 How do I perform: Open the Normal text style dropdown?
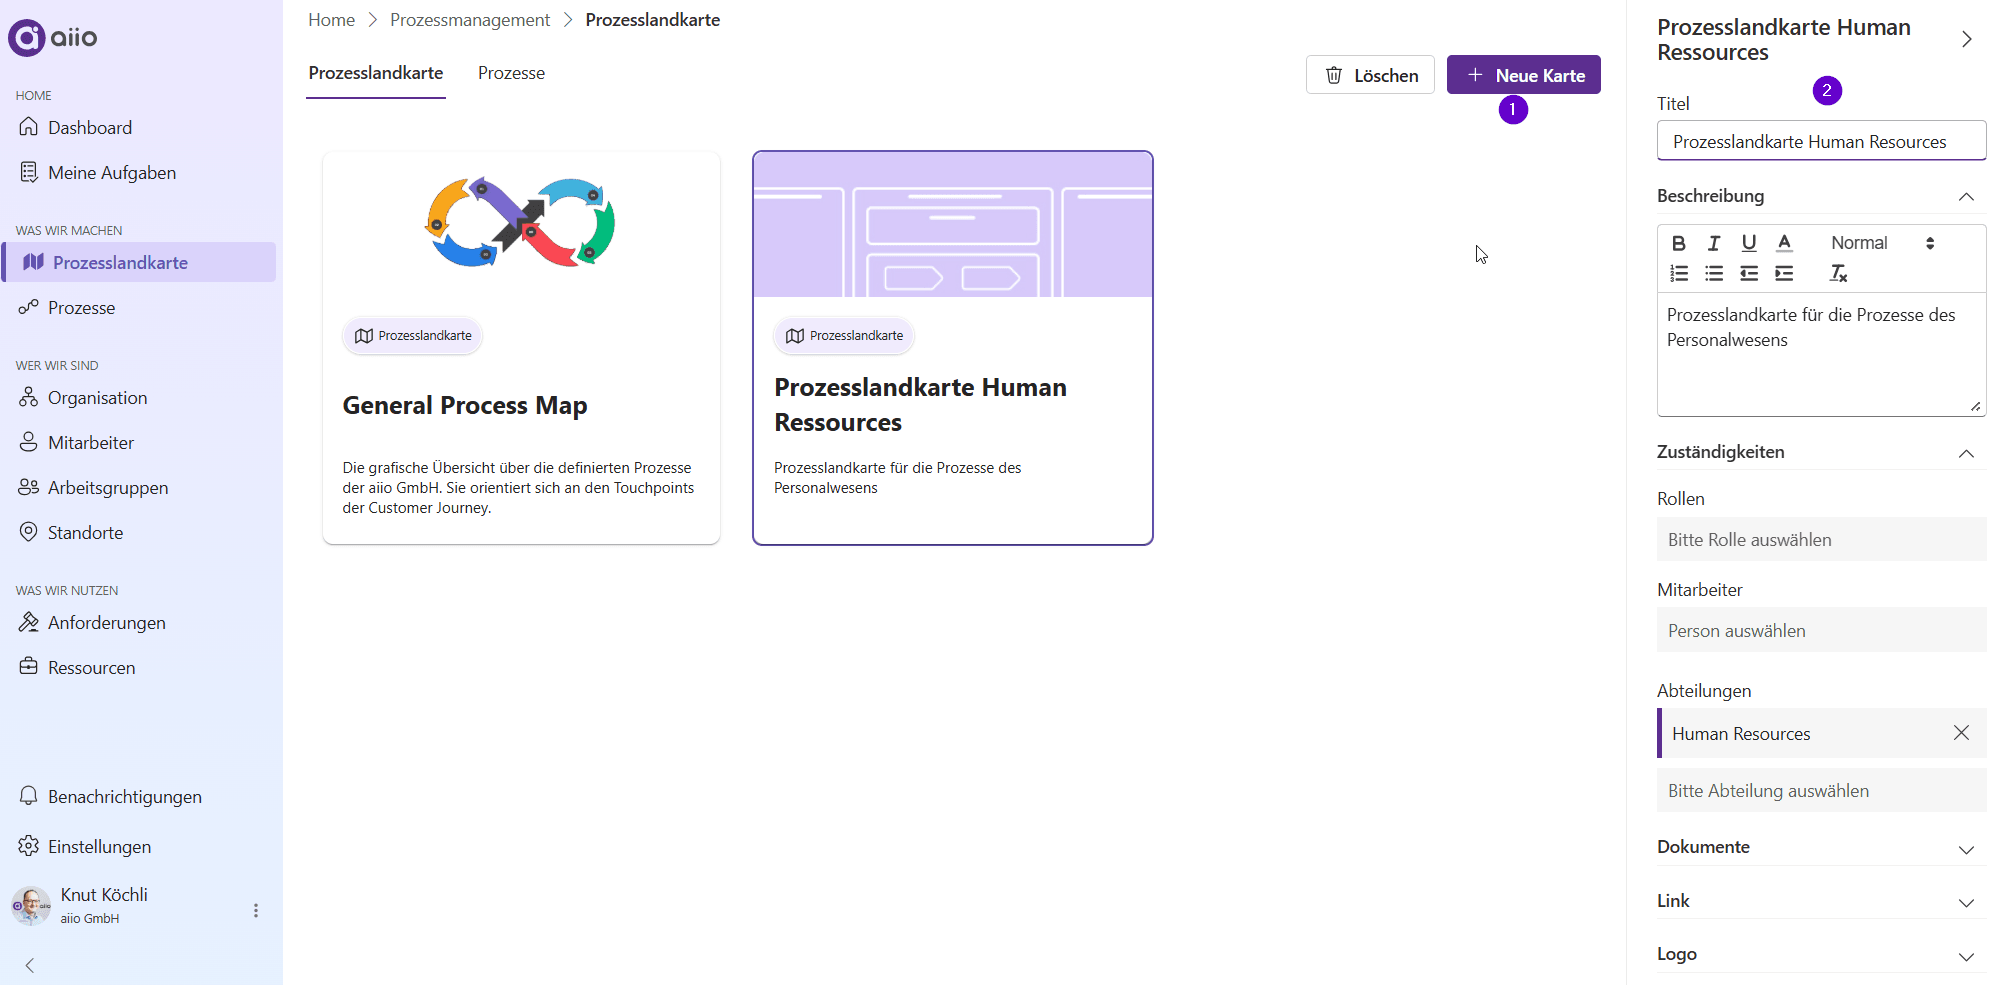[1882, 243]
